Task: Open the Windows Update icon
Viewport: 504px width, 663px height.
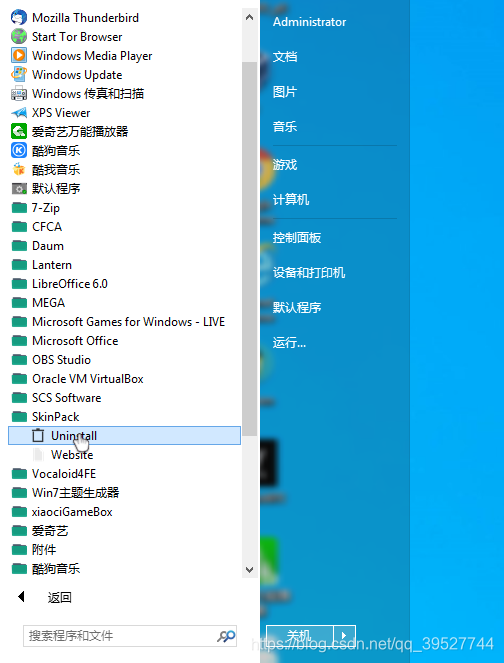Action: coord(19,75)
